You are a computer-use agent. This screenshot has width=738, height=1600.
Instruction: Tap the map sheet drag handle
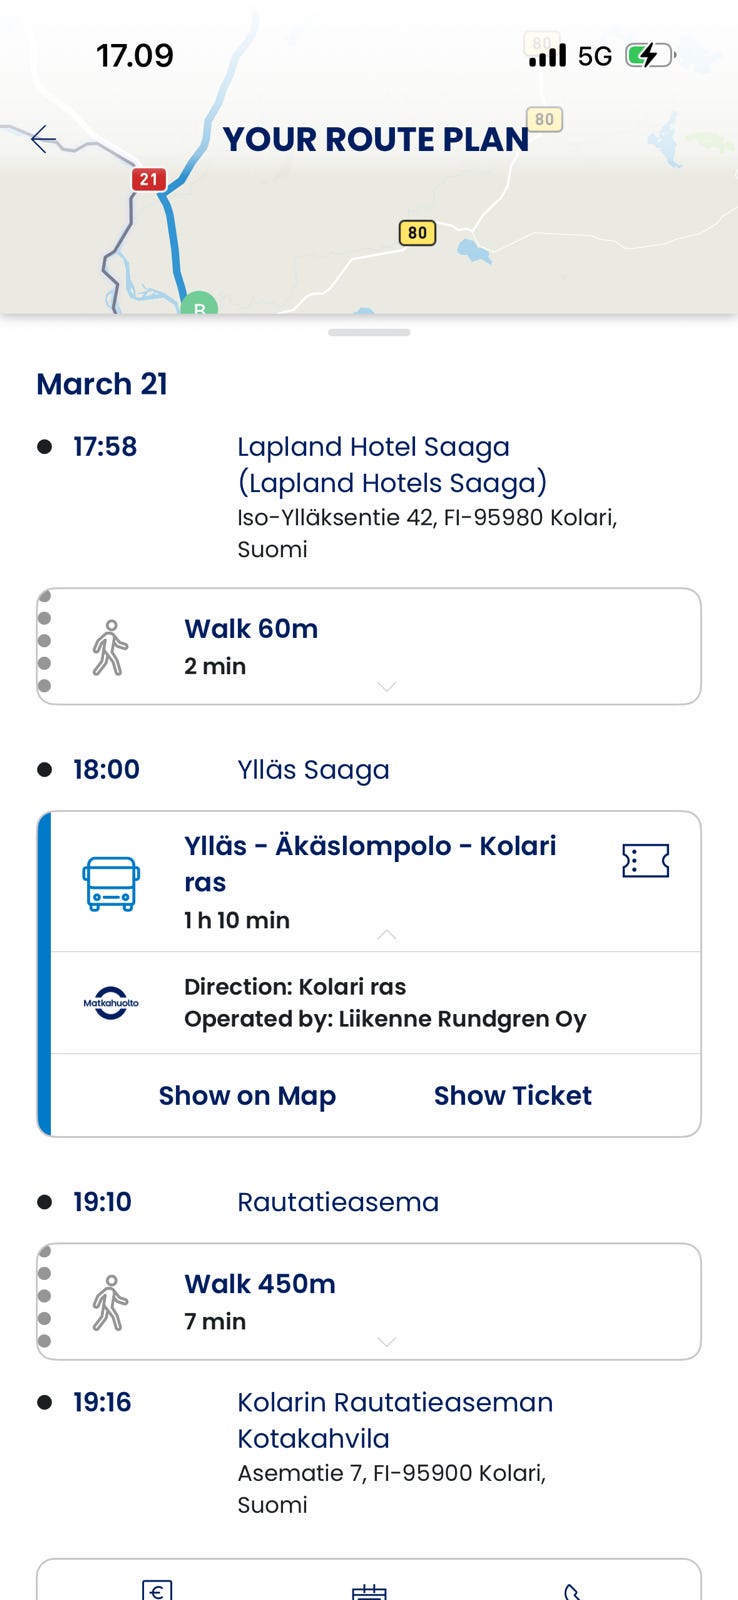coord(369,332)
